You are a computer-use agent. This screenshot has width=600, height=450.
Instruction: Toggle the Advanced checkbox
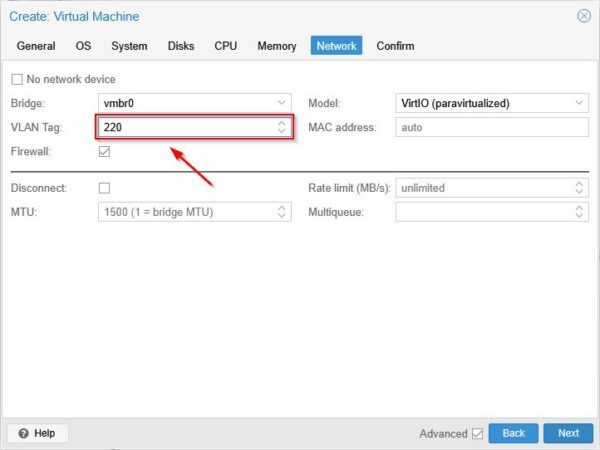477,434
